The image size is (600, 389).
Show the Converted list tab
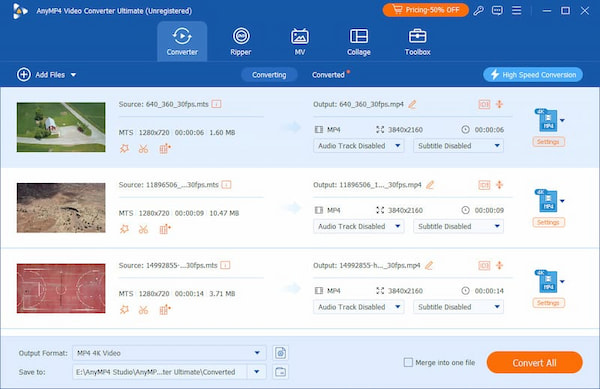328,75
